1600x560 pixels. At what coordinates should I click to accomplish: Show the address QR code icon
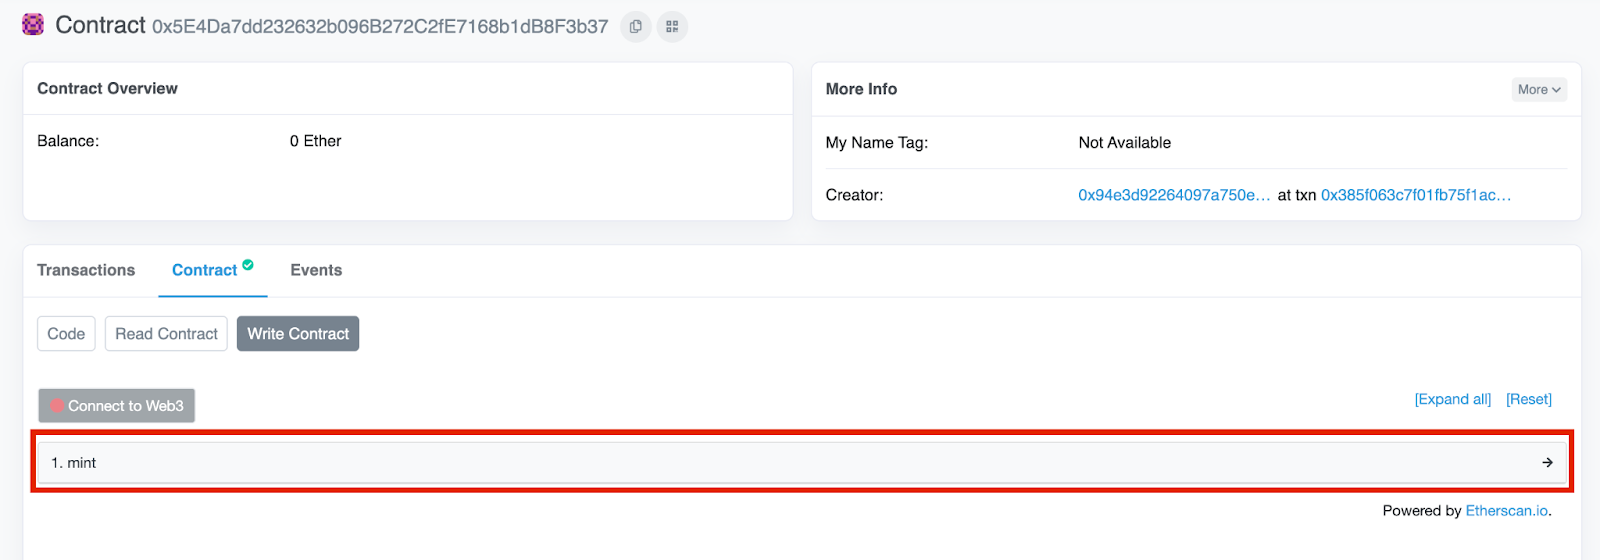pyautogui.click(x=672, y=27)
